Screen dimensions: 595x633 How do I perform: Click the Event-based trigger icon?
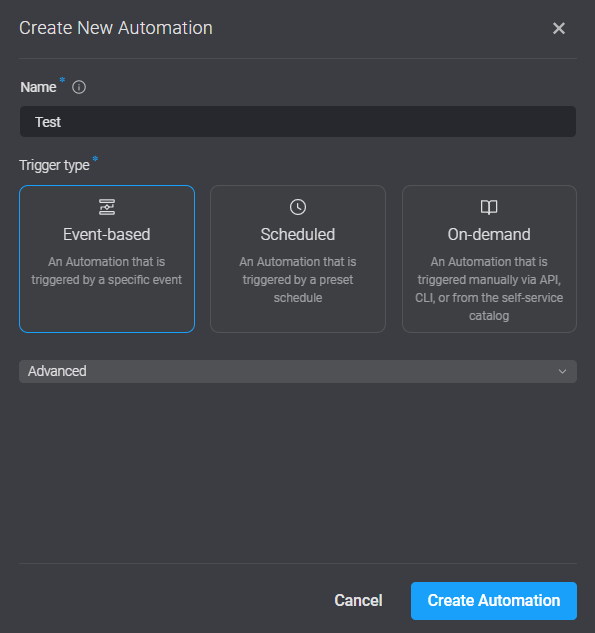tap(107, 207)
